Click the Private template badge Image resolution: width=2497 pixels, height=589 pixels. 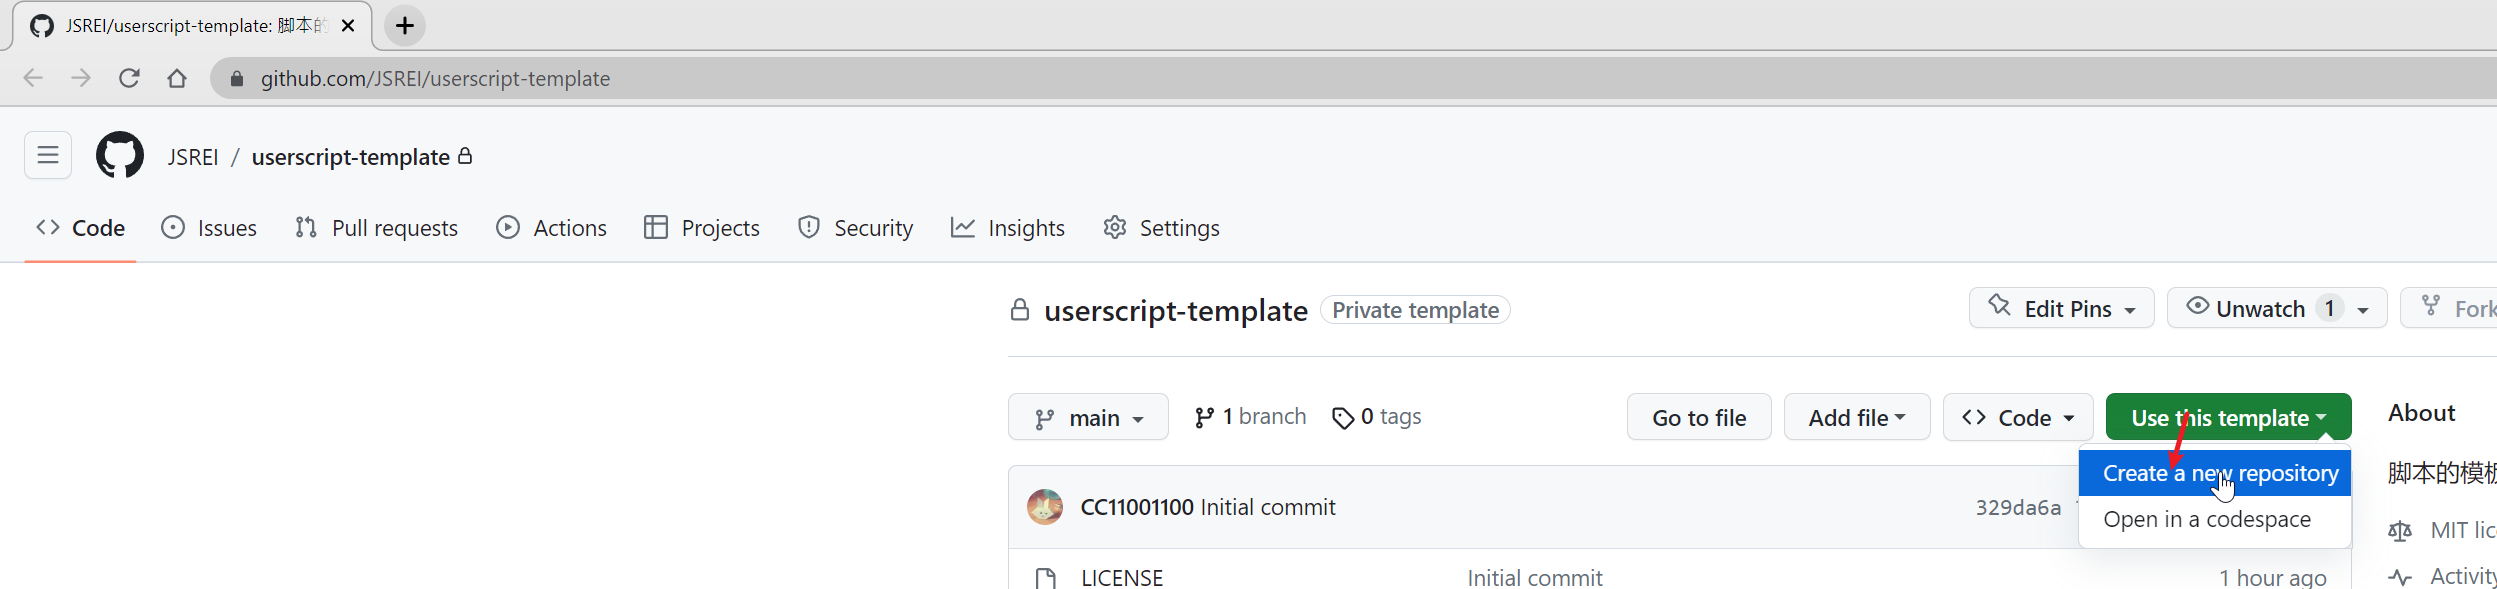pos(1415,310)
